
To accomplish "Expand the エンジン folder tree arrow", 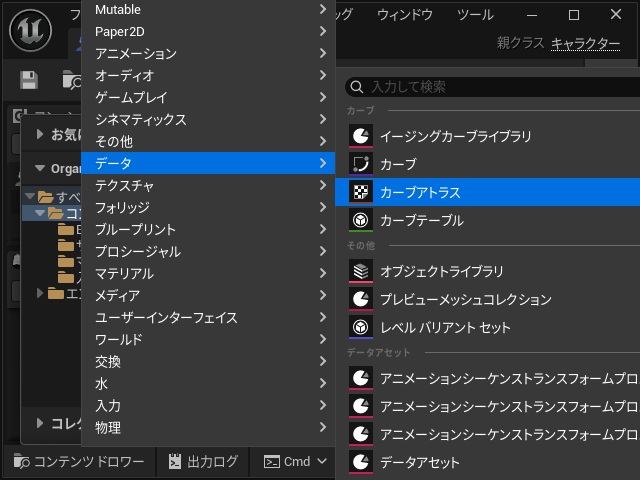I will pyautogui.click(x=40, y=293).
